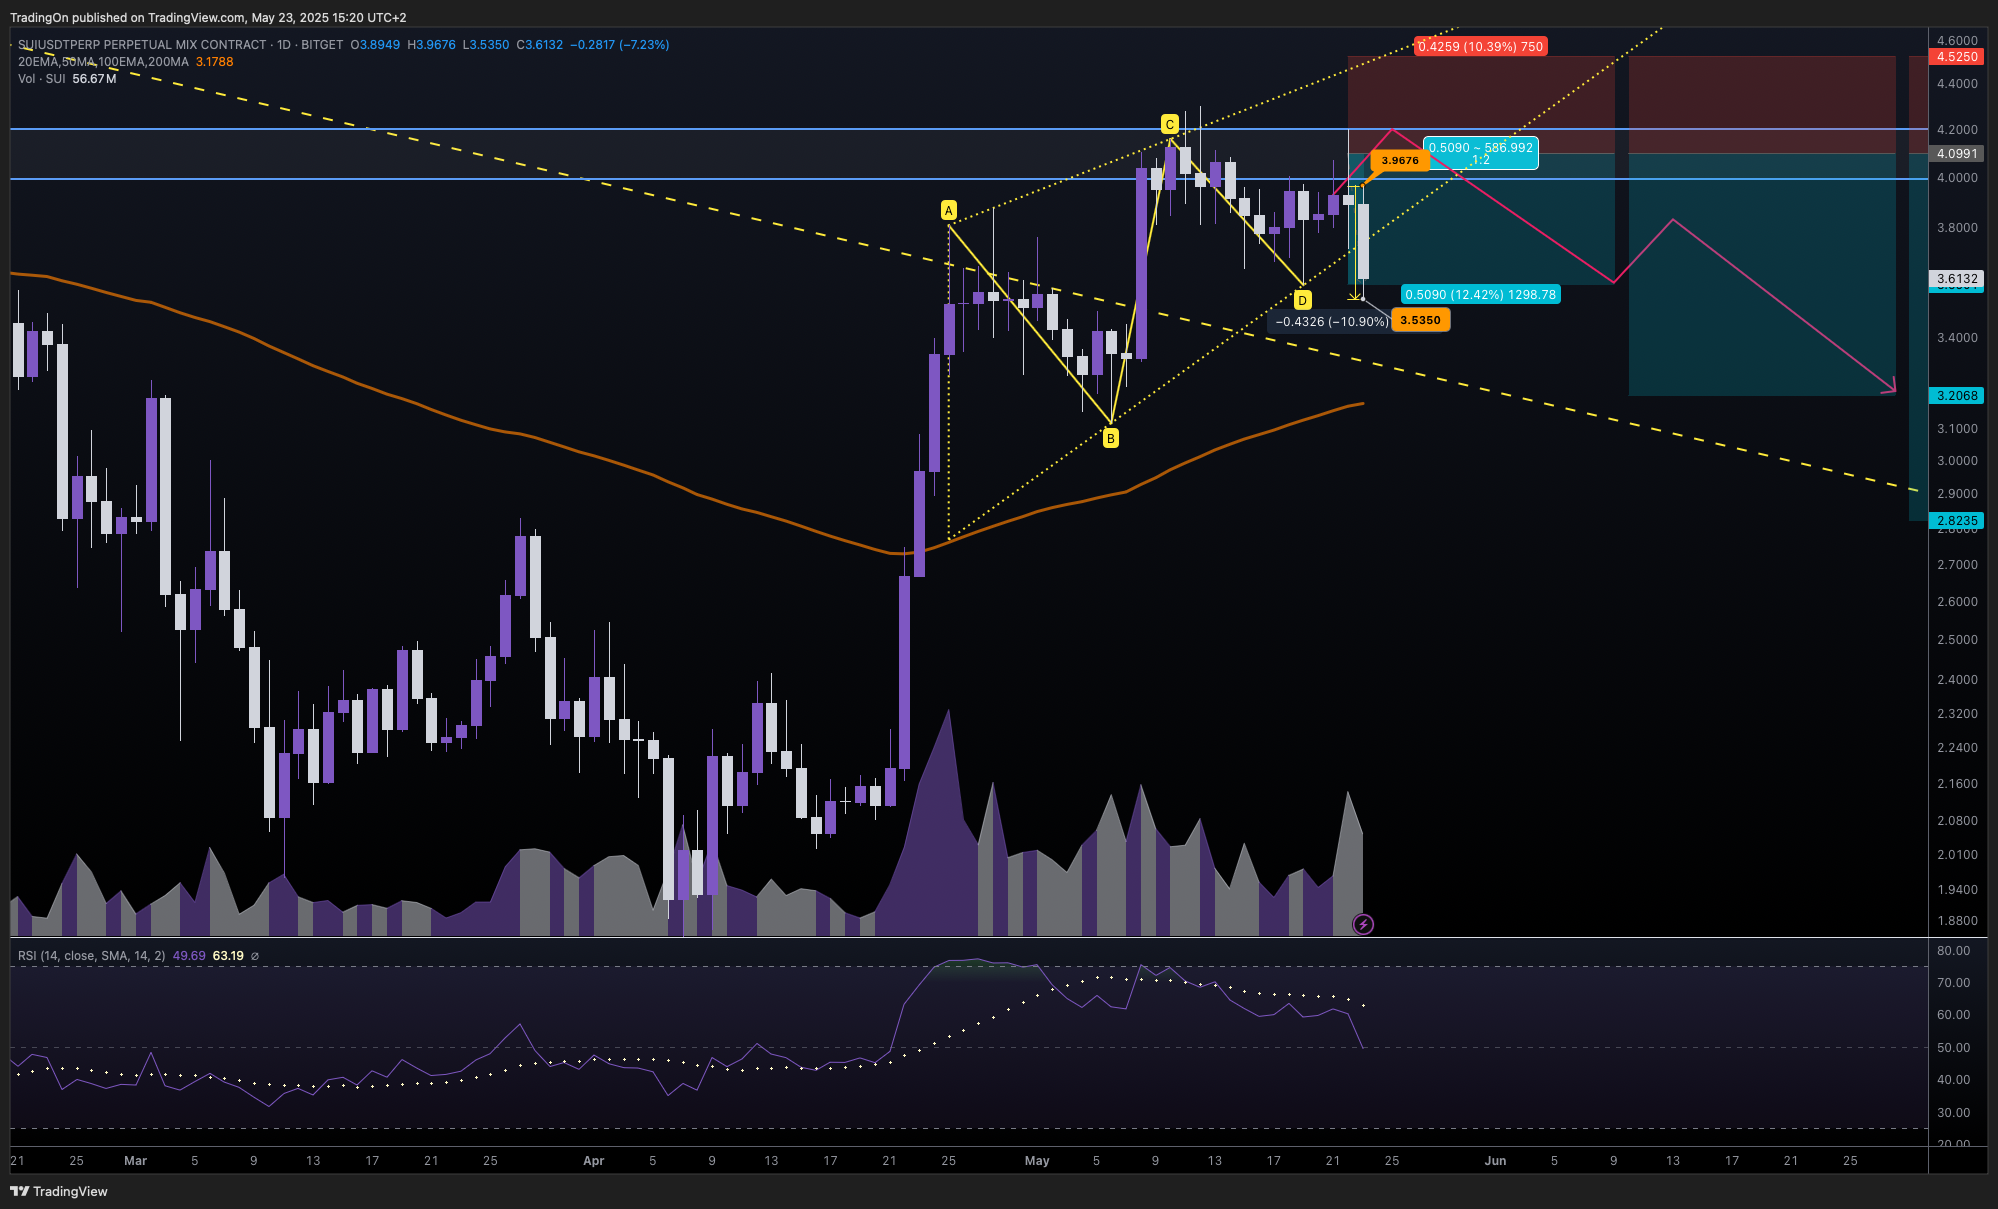Image resolution: width=1998 pixels, height=1209 pixels.
Task: Click the 30.00 level on RSI axis
Action: coord(1953,1113)
